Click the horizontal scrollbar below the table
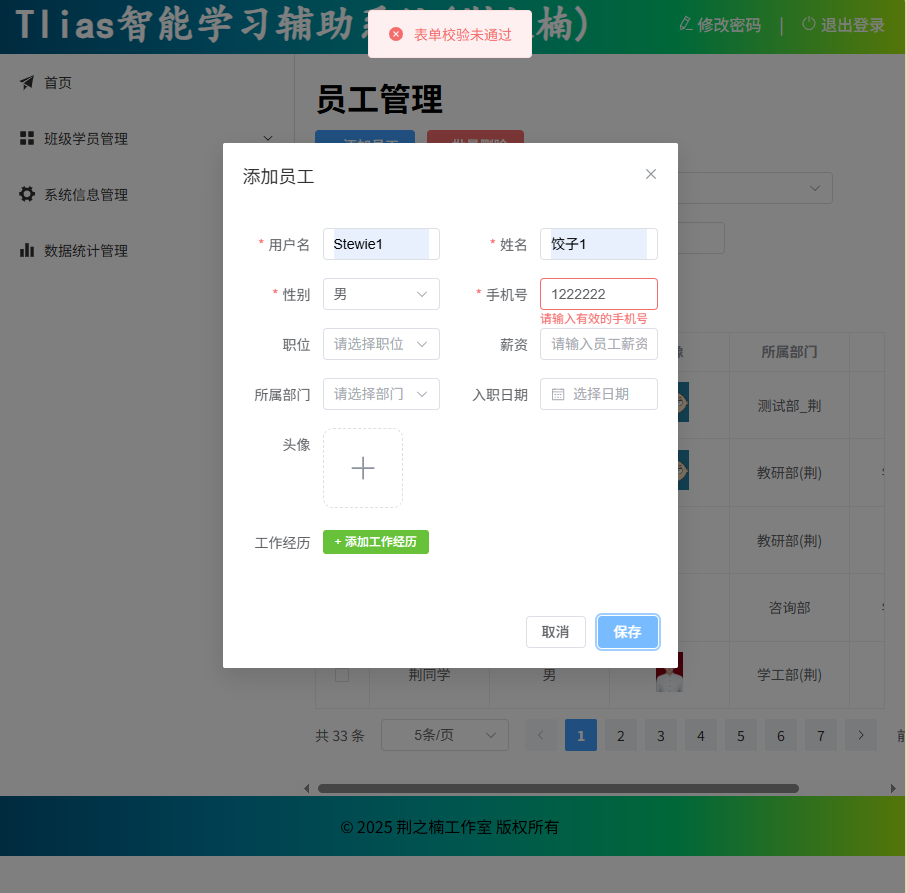Image resolution: width=907 pixels, height=893 pixels. (558, 788)
